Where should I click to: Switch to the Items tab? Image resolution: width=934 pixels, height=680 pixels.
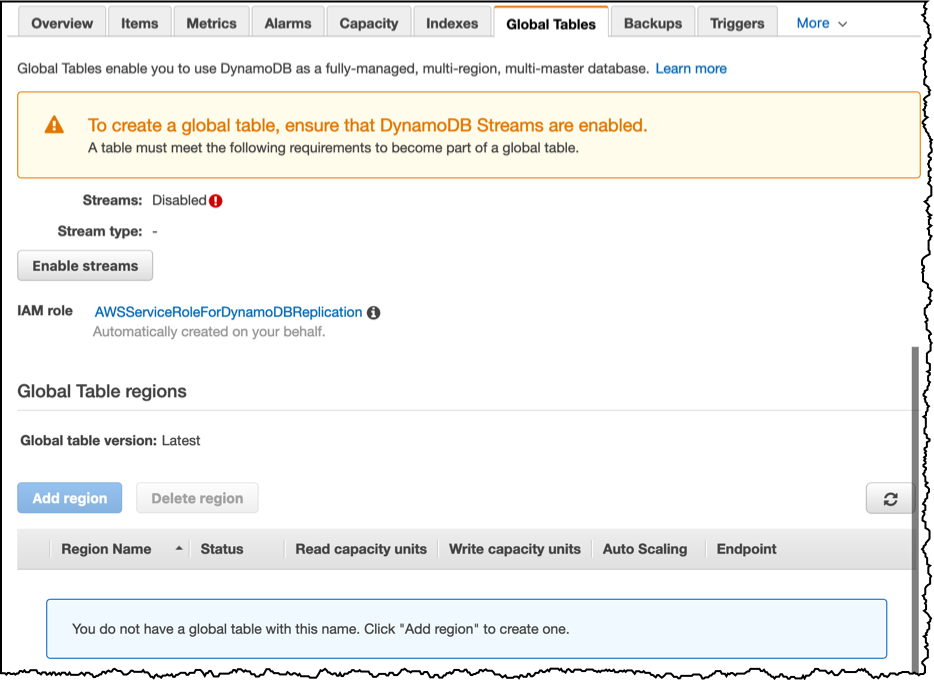pyautogui.click(x=139, y=23)
